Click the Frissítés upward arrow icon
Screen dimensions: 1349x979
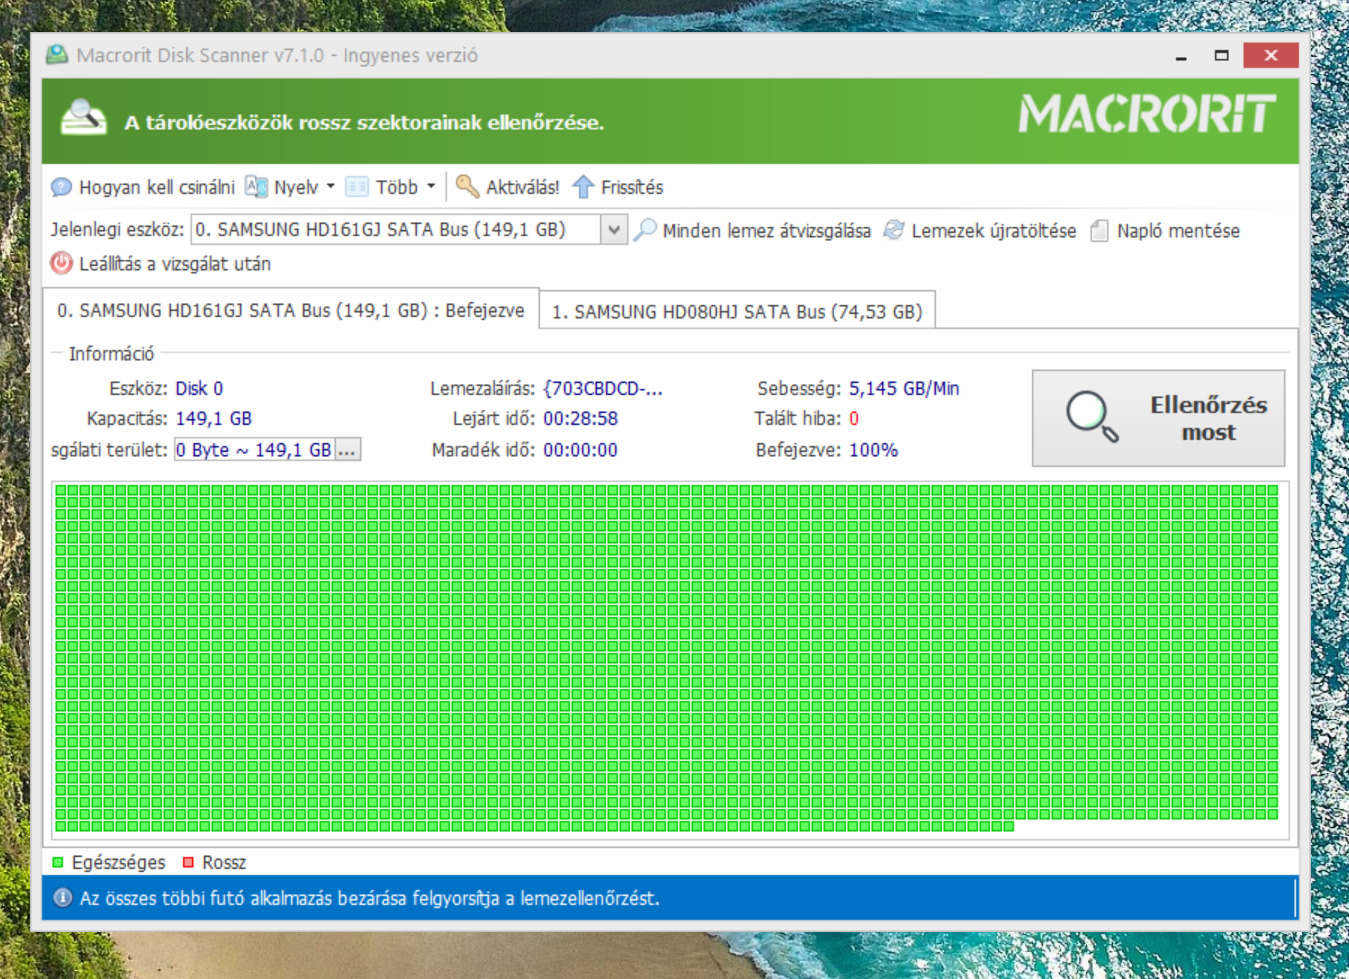(583, 187)
